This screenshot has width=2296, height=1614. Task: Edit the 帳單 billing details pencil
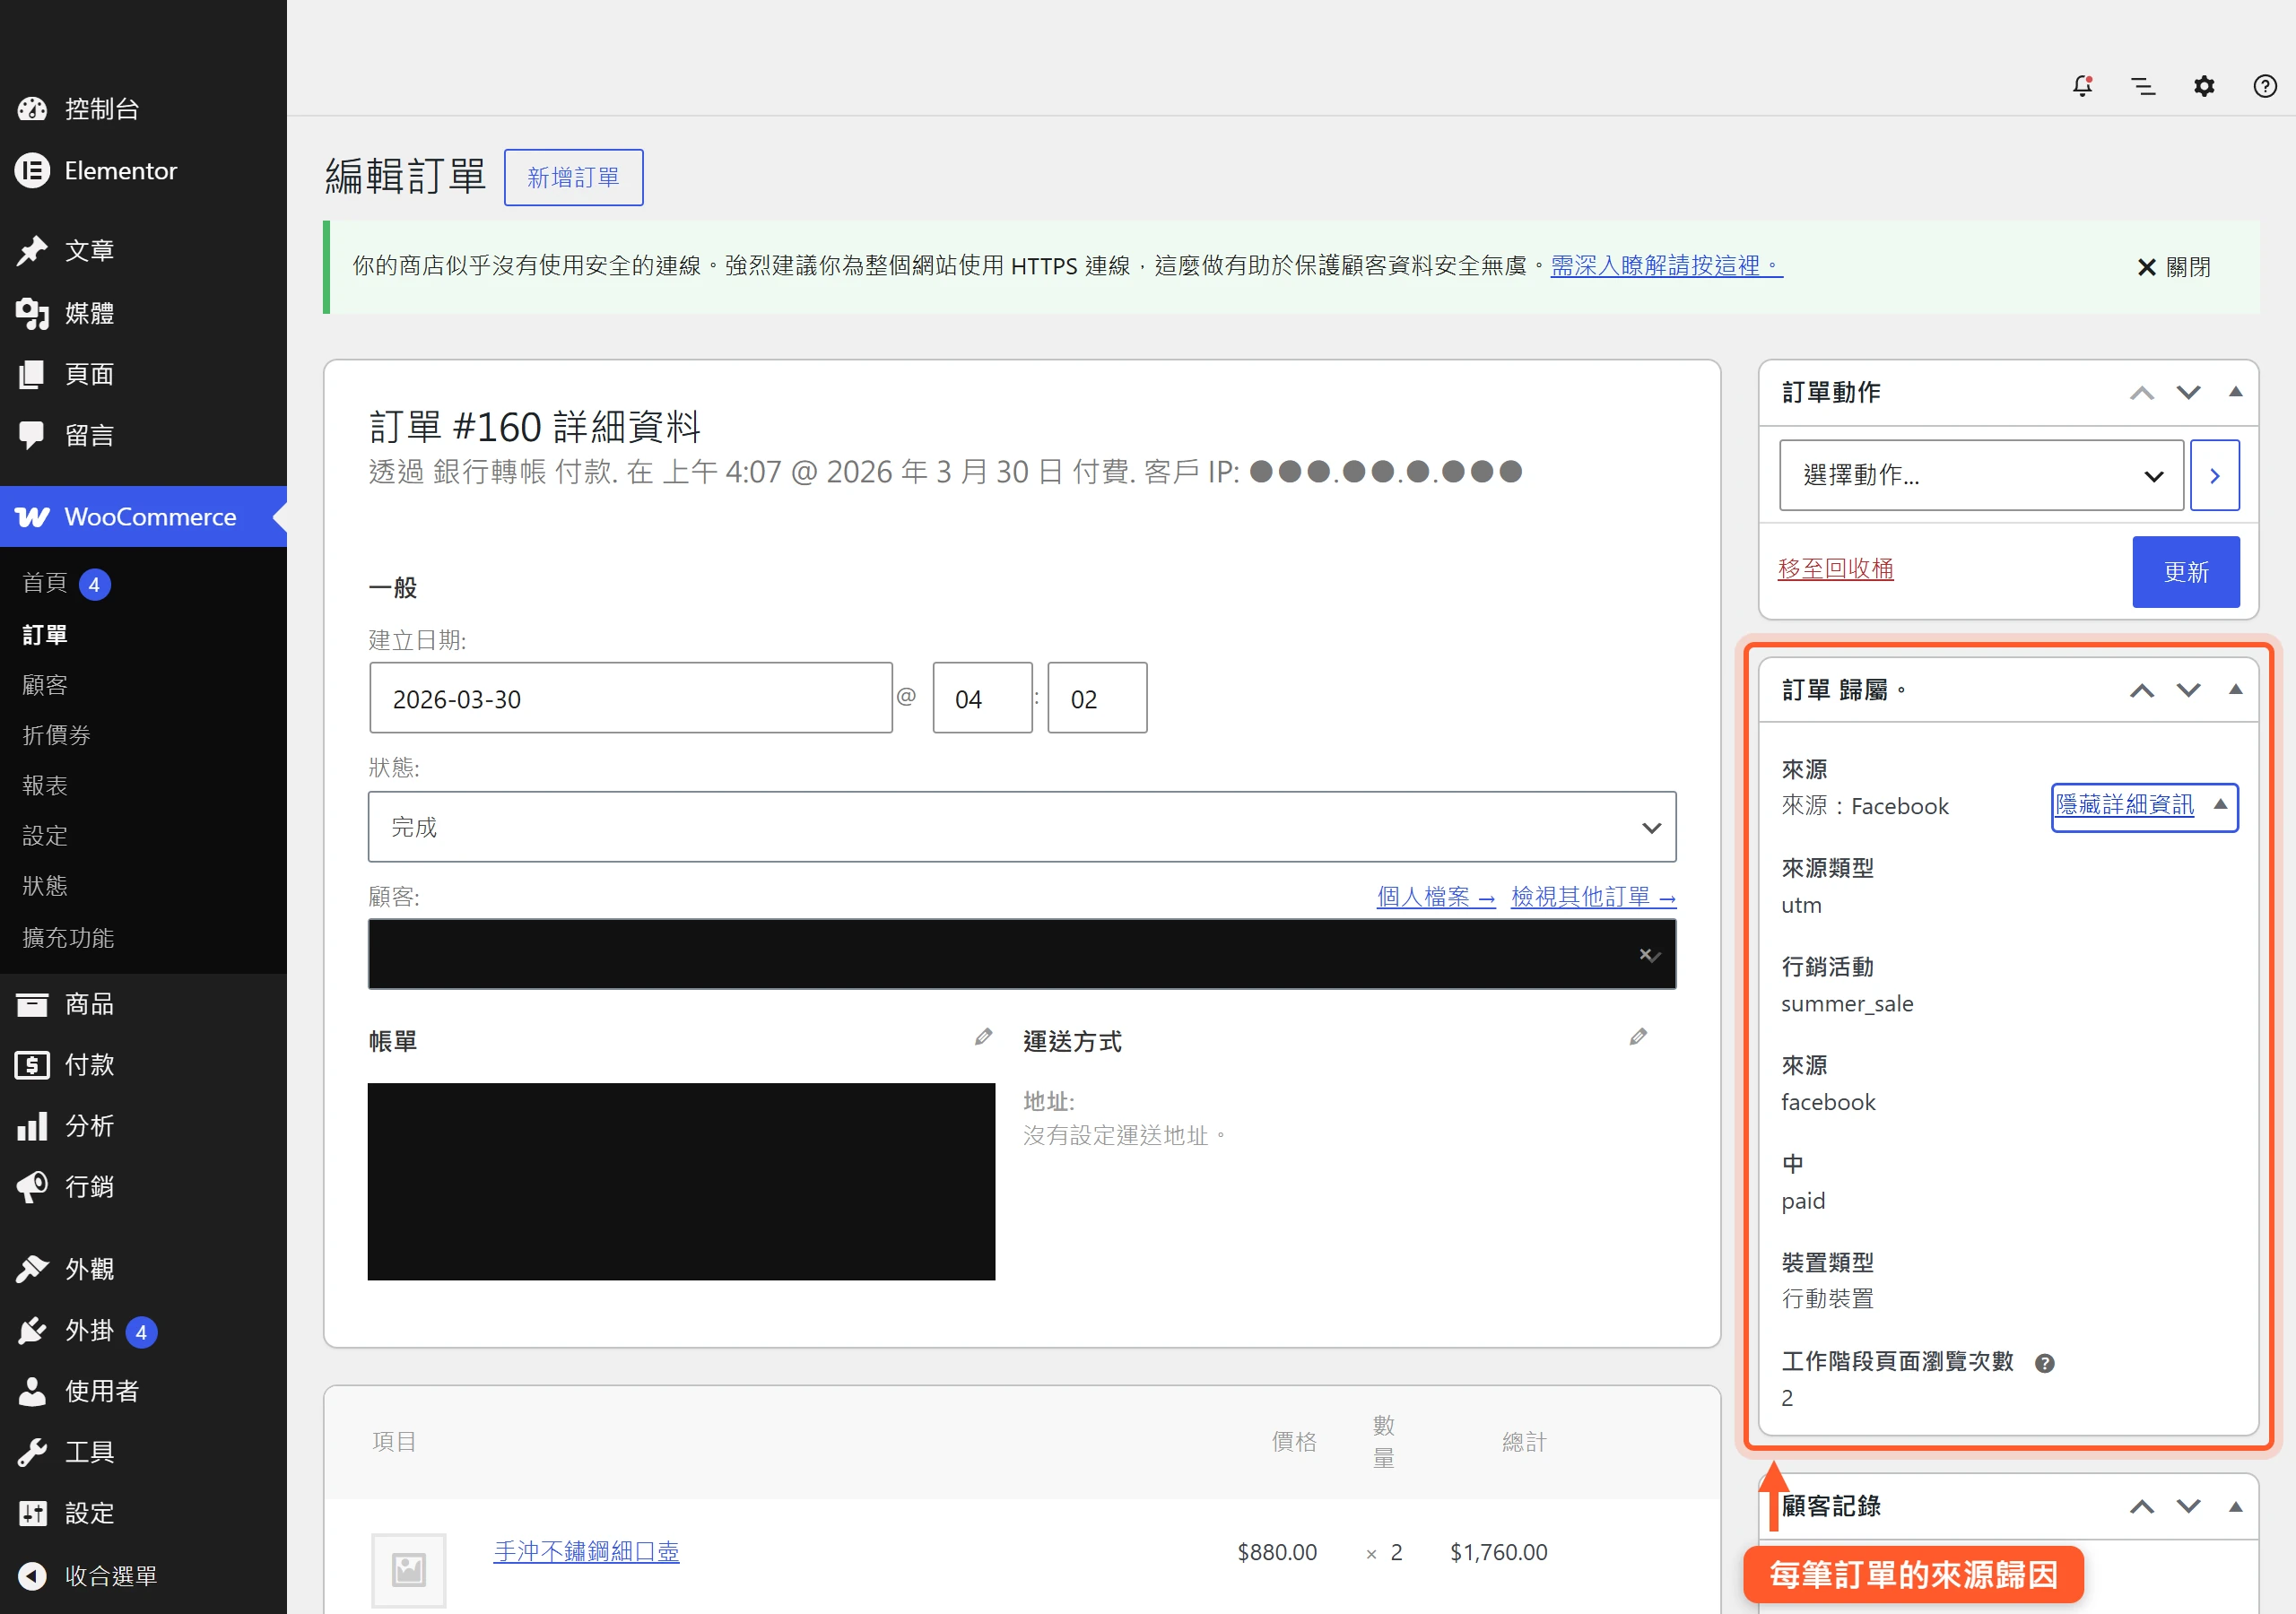983,1037
